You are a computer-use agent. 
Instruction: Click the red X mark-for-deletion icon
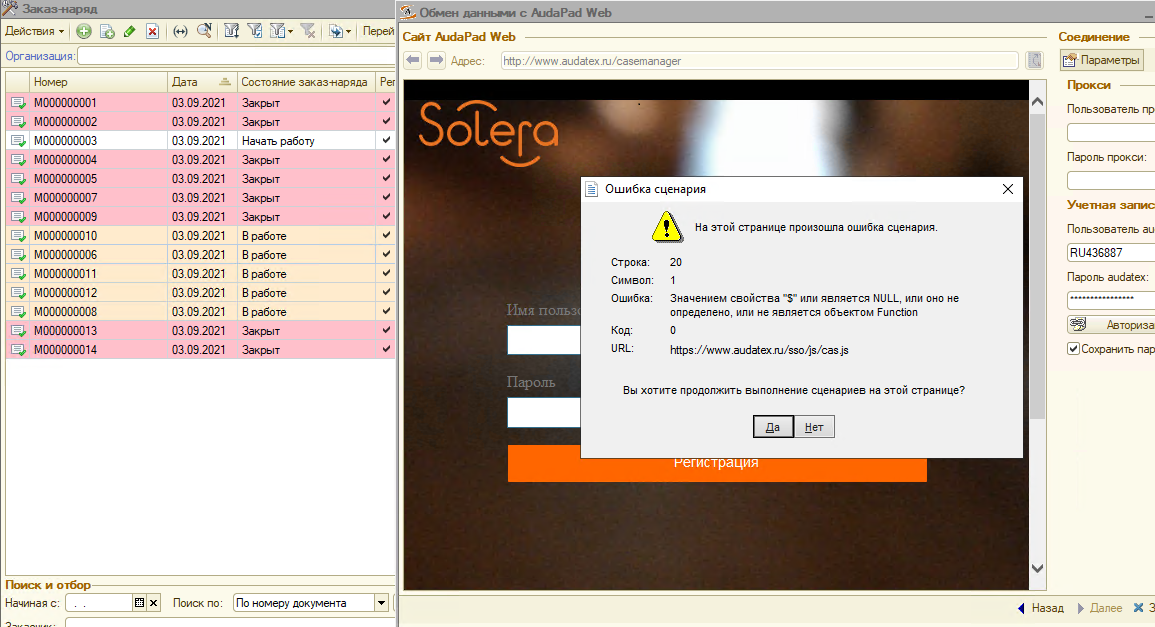pos(152,31)
